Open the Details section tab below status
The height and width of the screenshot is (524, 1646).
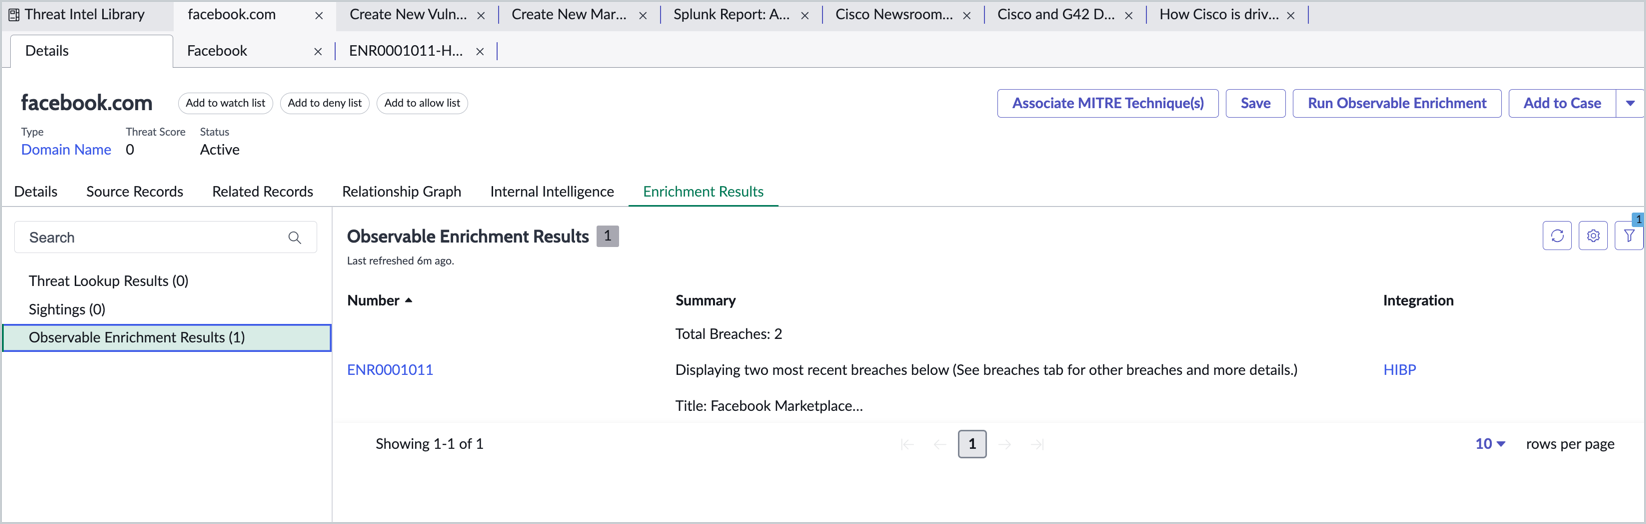pyautogui.click(x=35, y=191)
